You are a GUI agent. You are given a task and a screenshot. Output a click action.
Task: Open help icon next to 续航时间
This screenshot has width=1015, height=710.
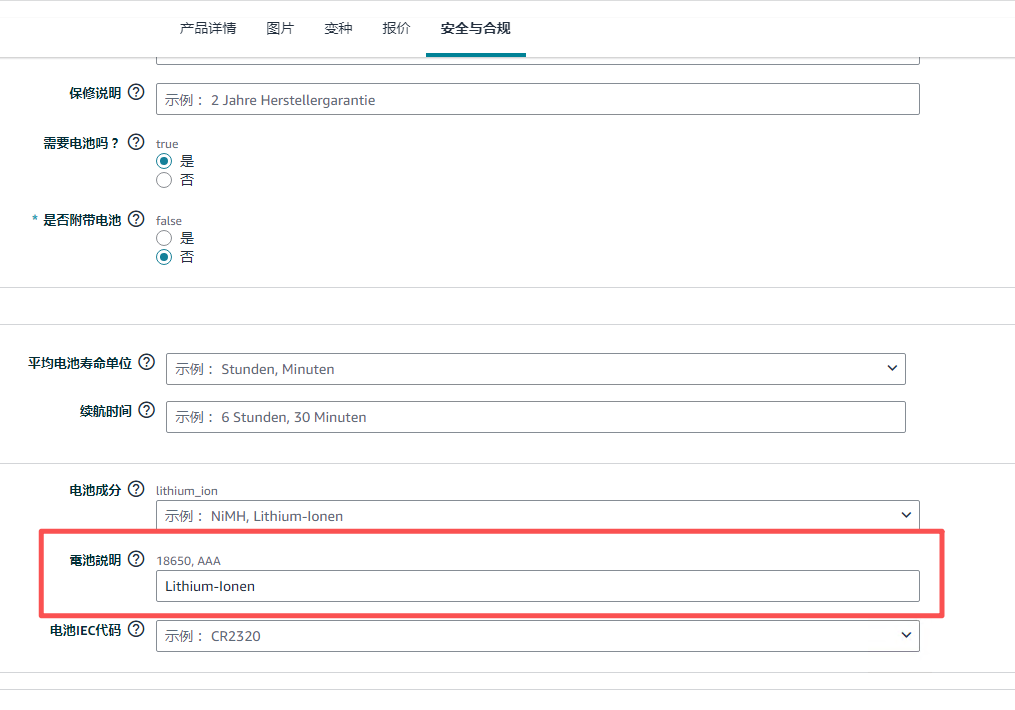(x=147, y=410)
